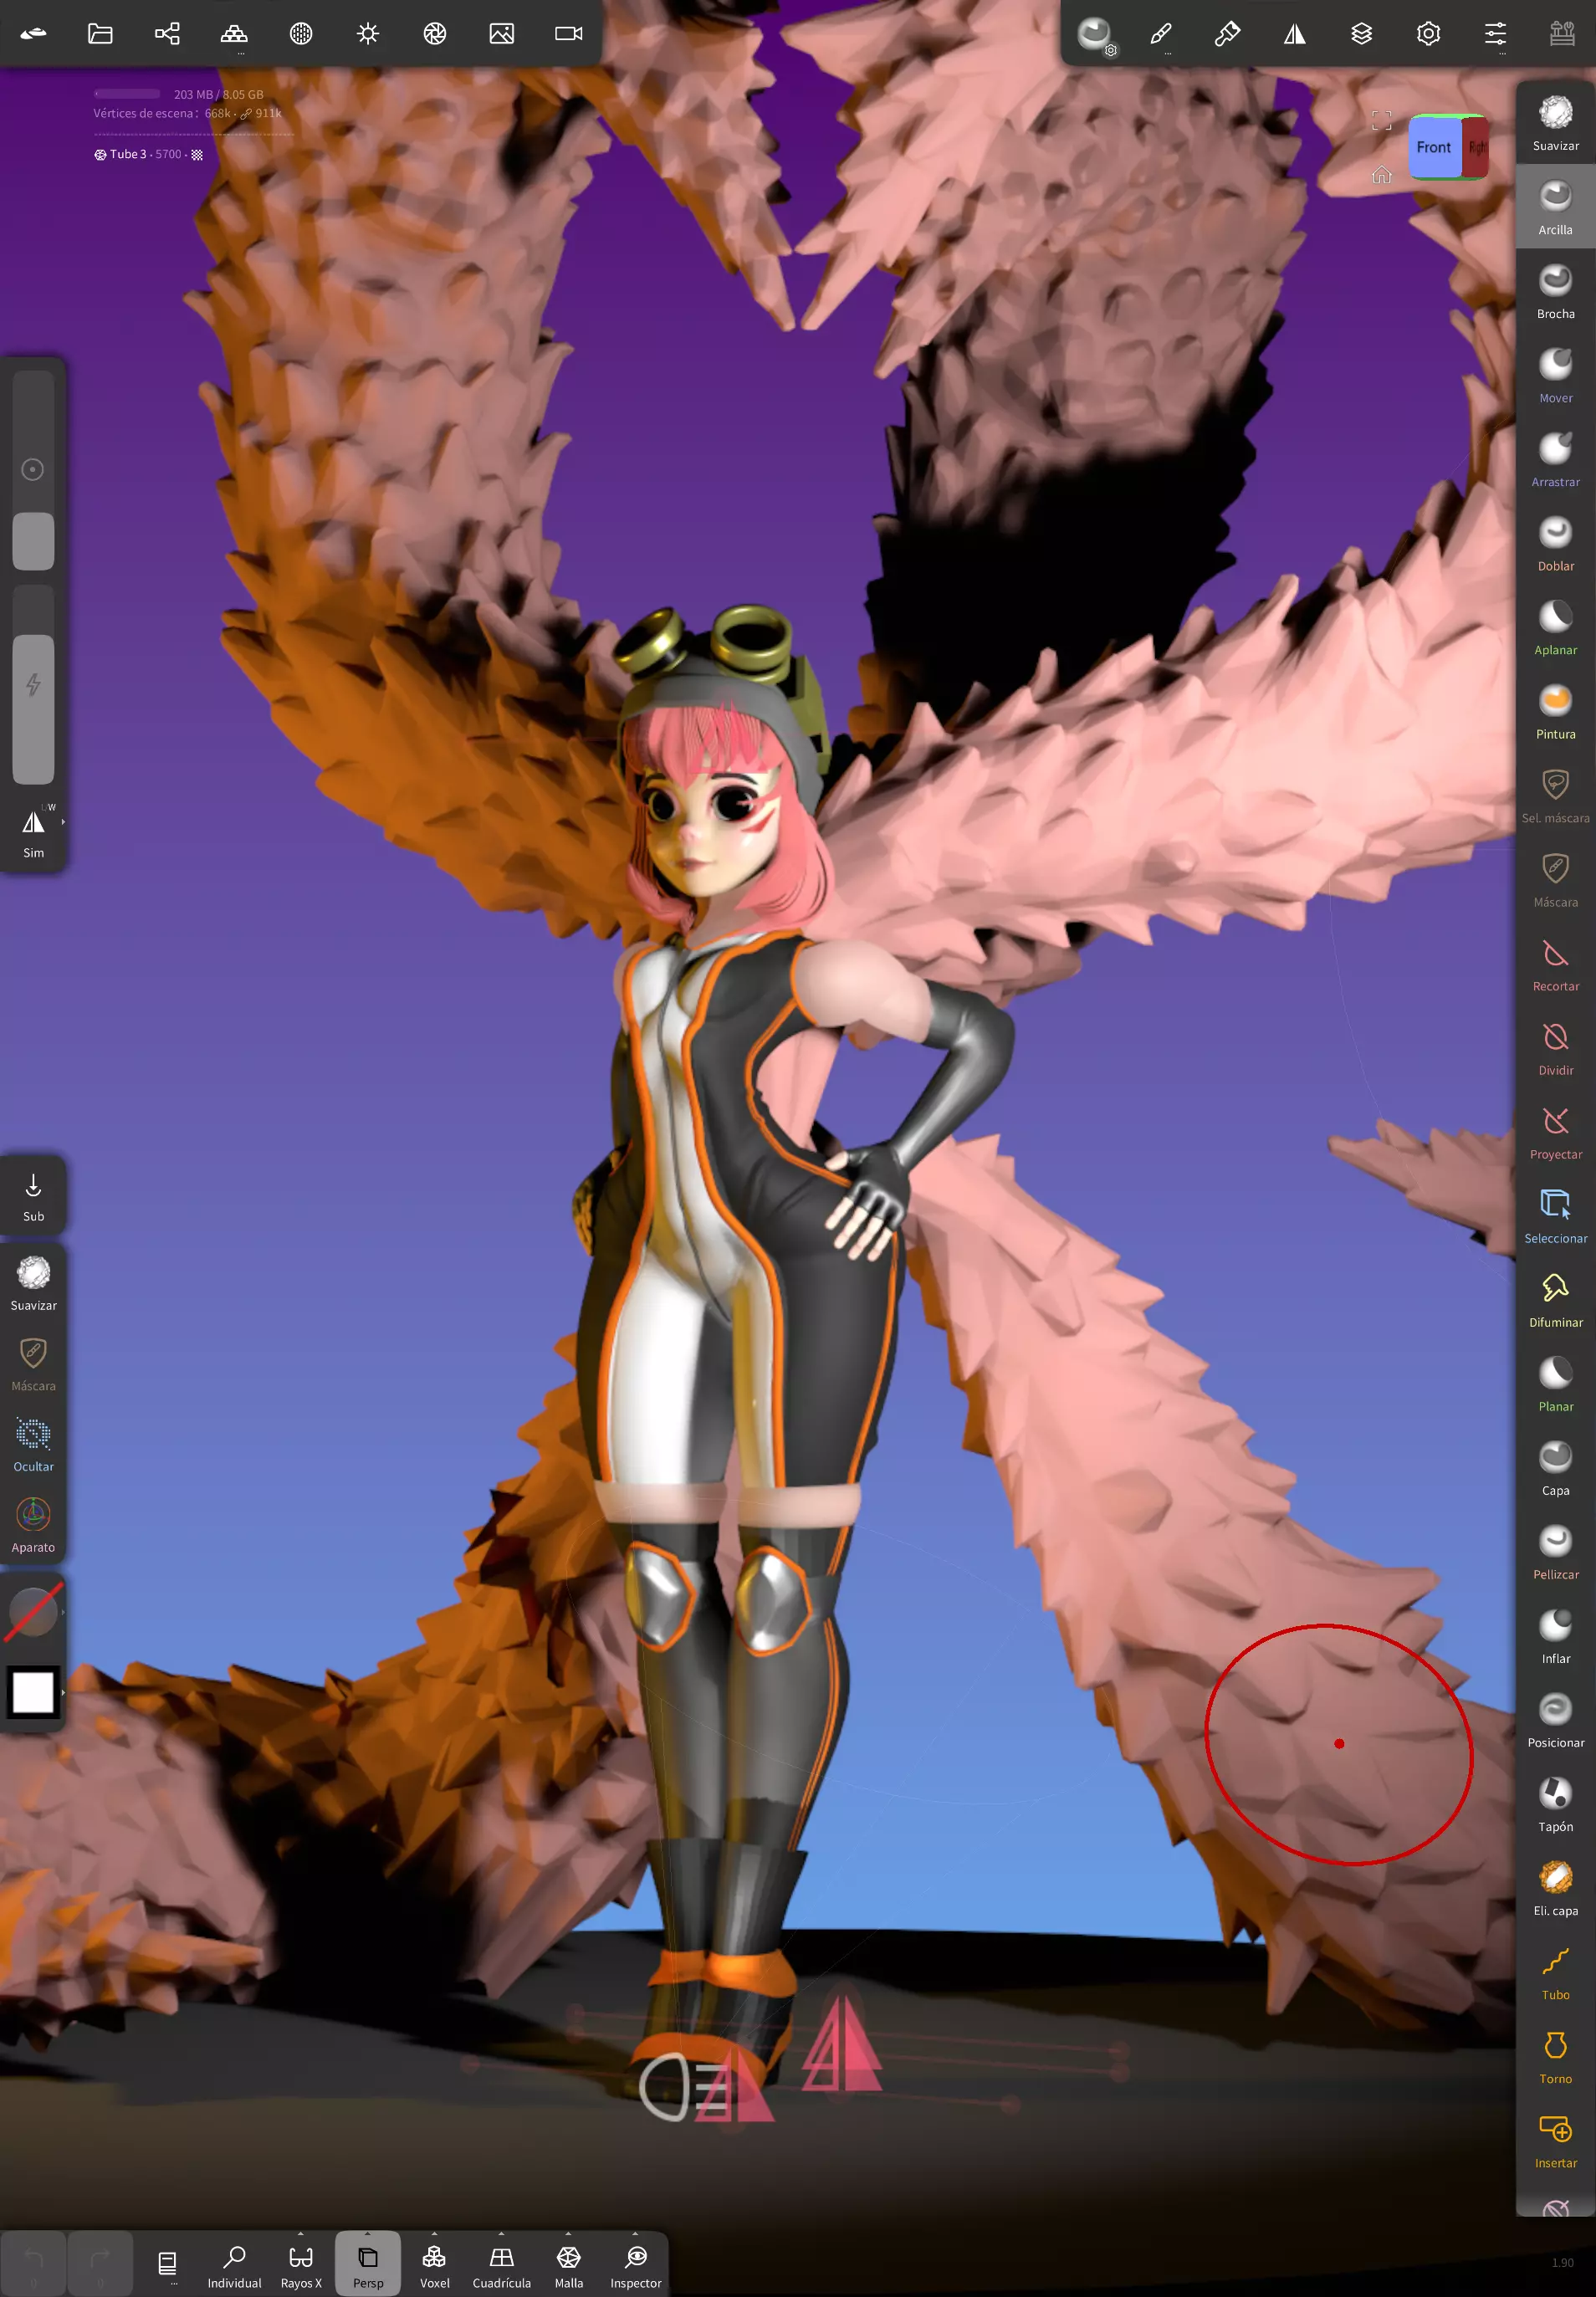Select the Tubo tube tool
Image resolution: width=1596 pixels, height=2297 pixels.
1555,1971
